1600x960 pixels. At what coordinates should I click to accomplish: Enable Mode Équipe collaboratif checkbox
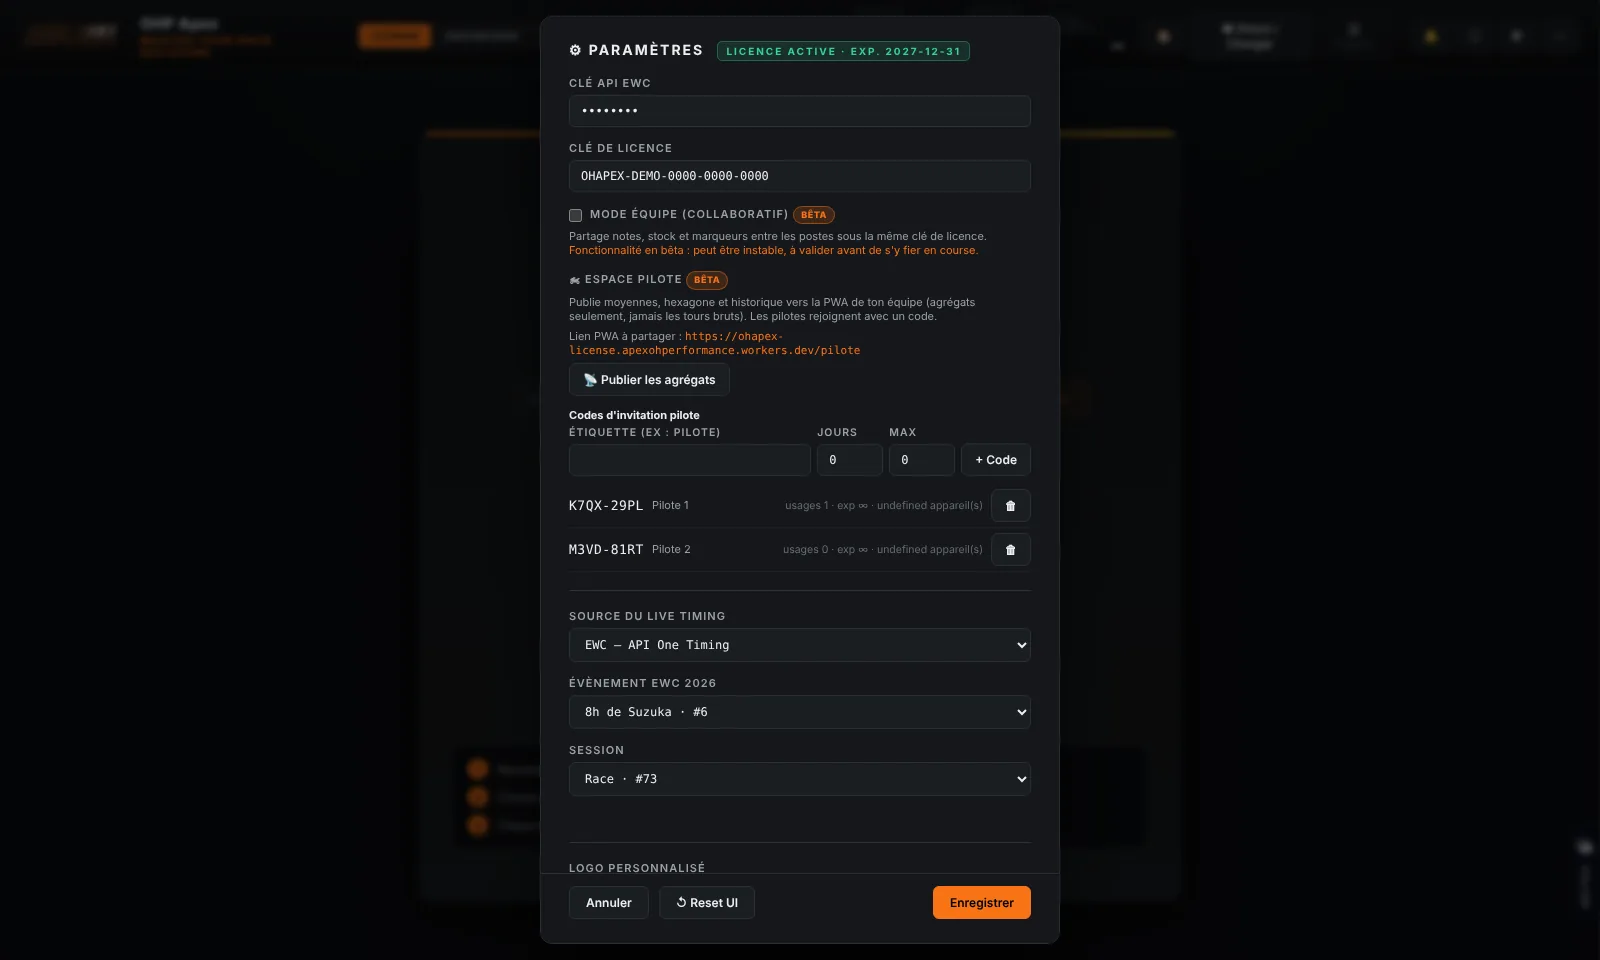[x=575, y=215]
